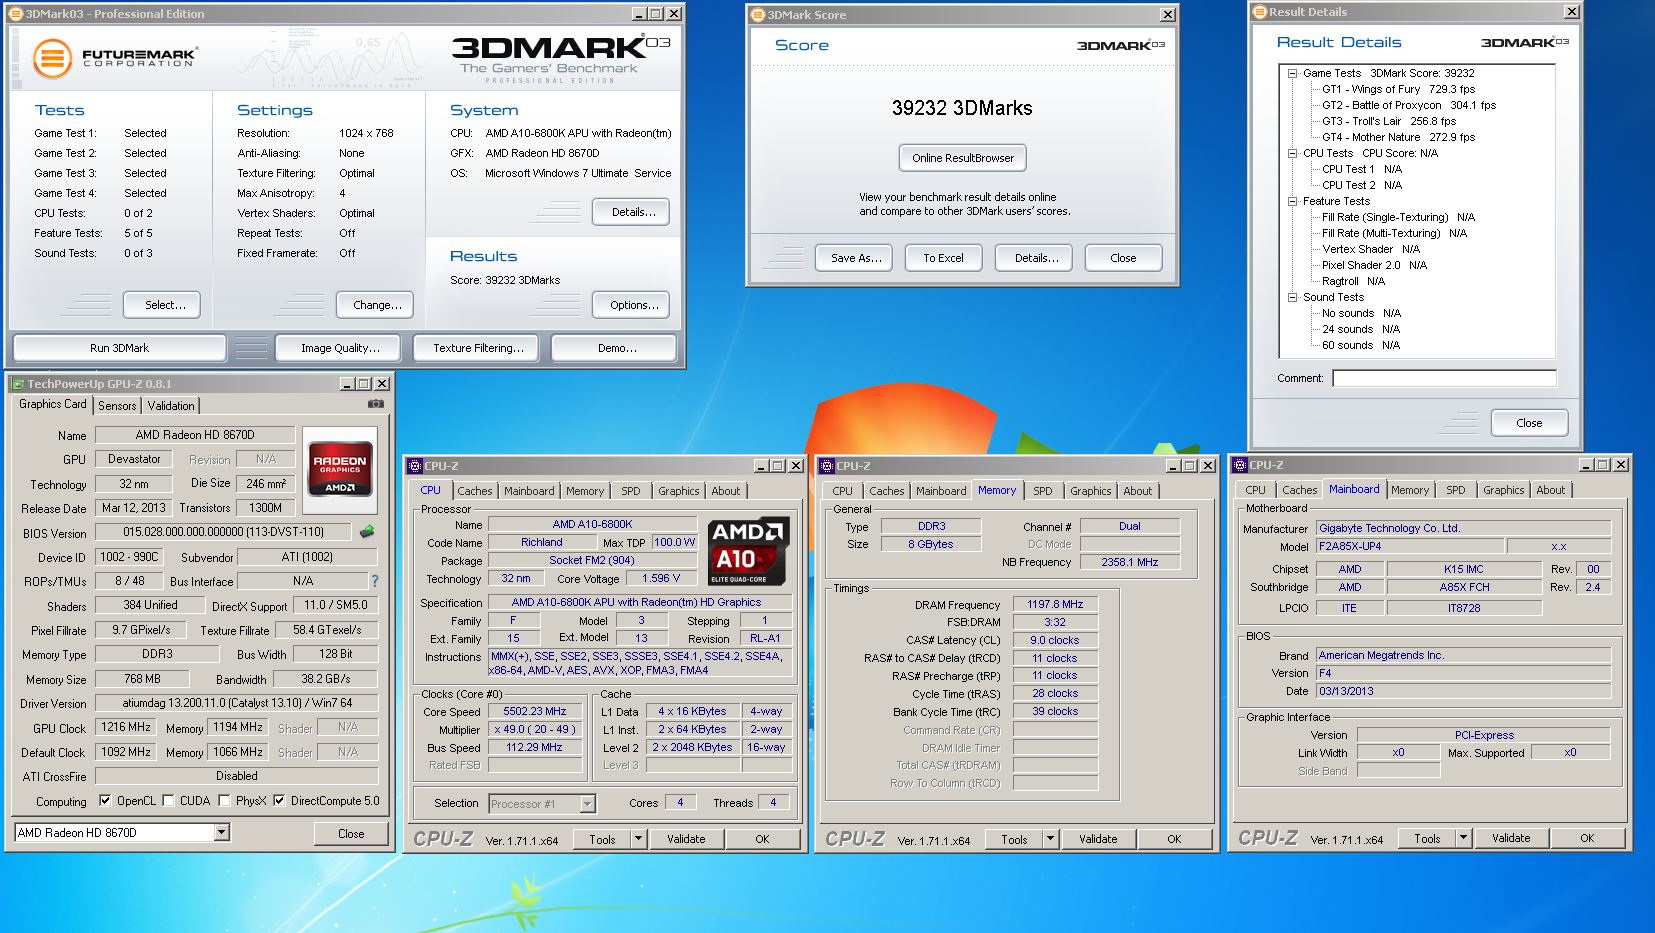
Task: Click Close button in Result Details window
Action: 1529,423
